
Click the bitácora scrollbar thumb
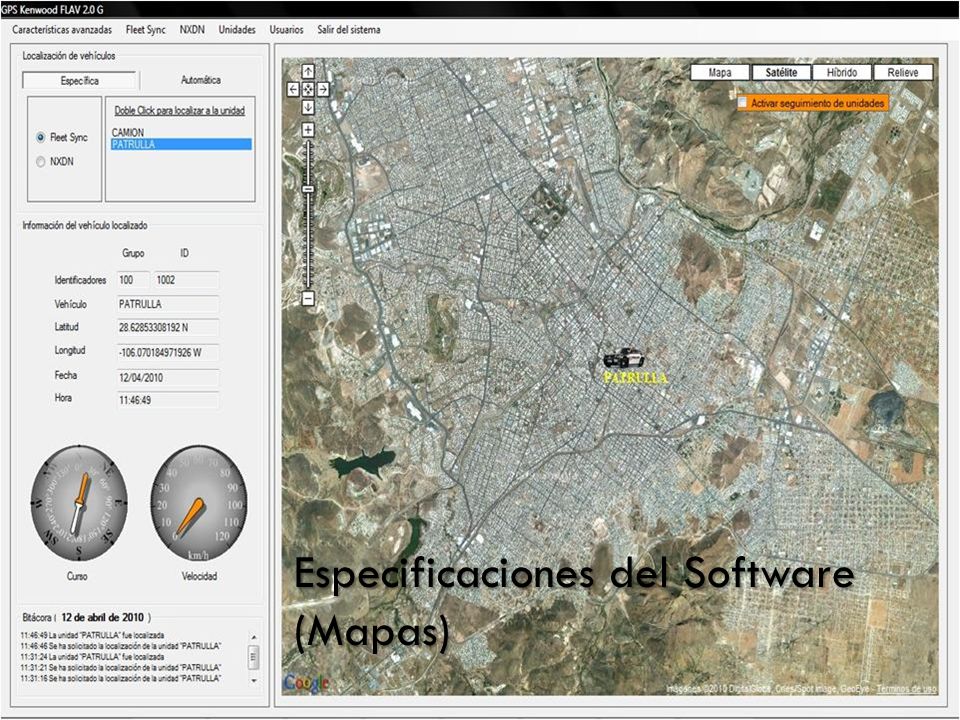(x=253, y=658)
